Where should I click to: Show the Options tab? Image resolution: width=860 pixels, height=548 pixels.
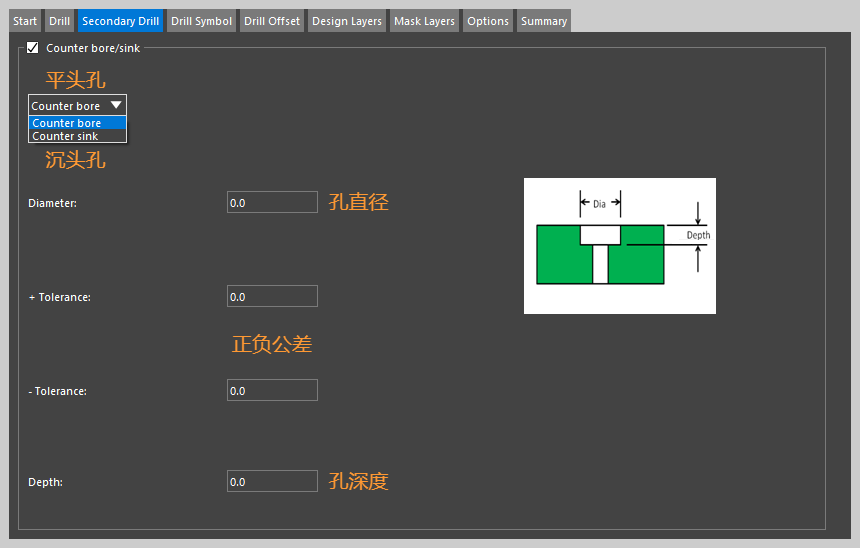(488, 21)
